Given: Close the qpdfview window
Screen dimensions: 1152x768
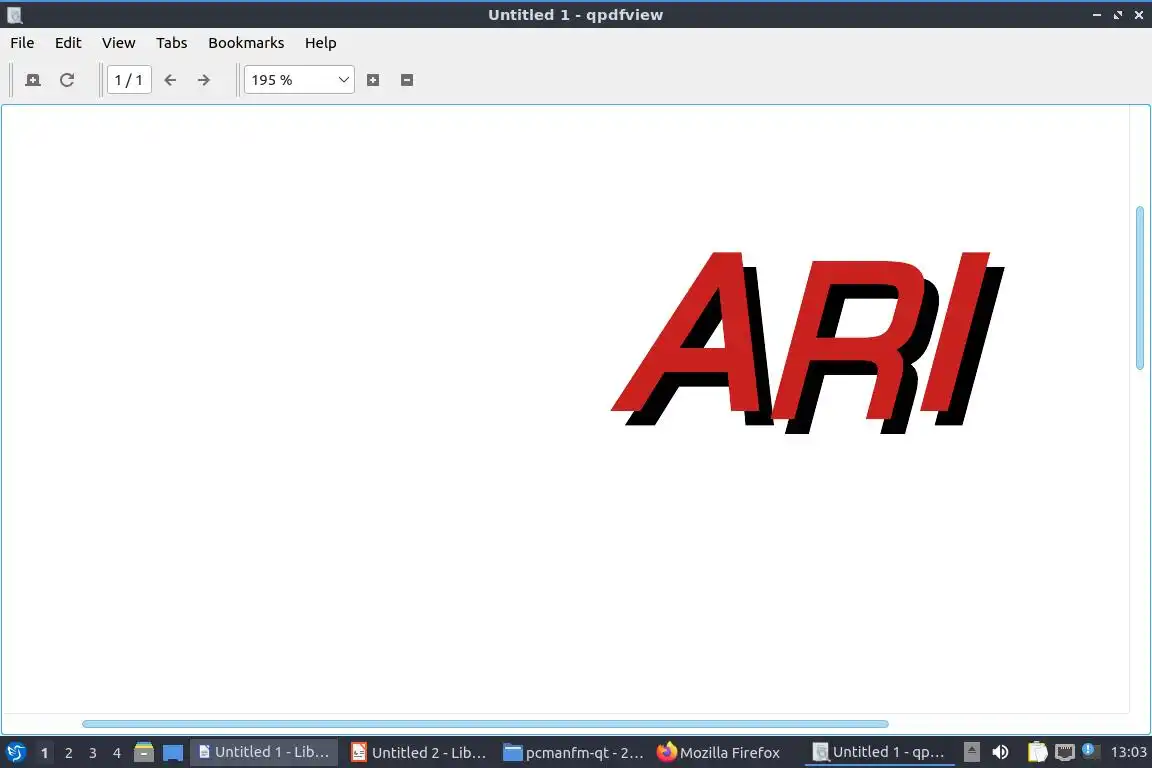Looking at the screenshot, I should 1139,15.
